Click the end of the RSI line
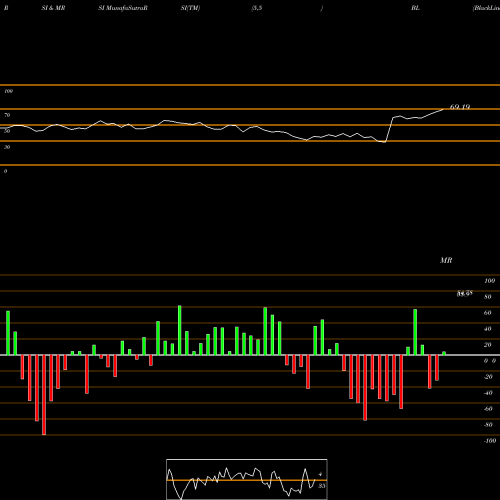Image resolution: width=500 pixels, height=500 pixels. (x=443, y=109)
